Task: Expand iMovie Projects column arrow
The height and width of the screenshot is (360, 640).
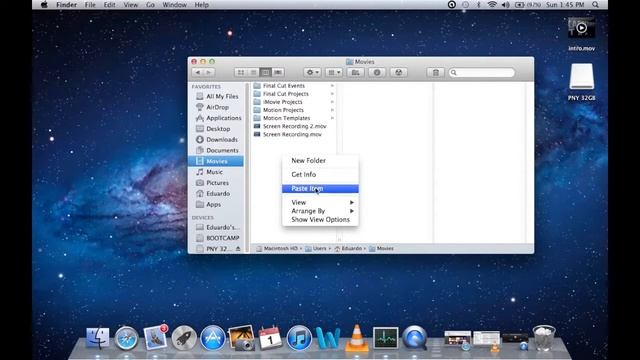Action: pos(332,102)
